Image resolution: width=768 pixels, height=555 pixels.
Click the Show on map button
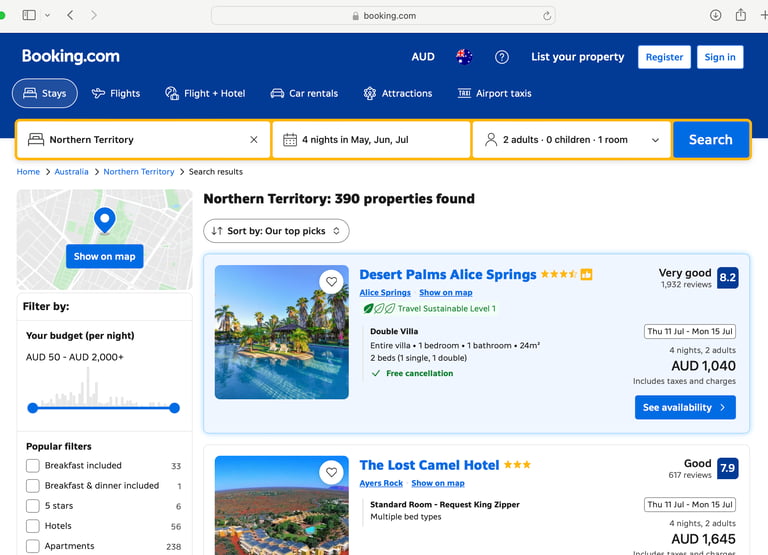click(x=104, y=256)
